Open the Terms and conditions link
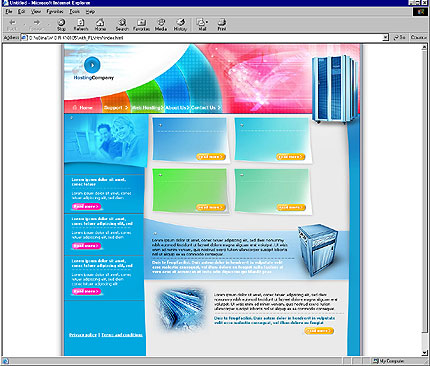This screenshot has width=430, height=366. pyautogui.click(x=122, y=335)
